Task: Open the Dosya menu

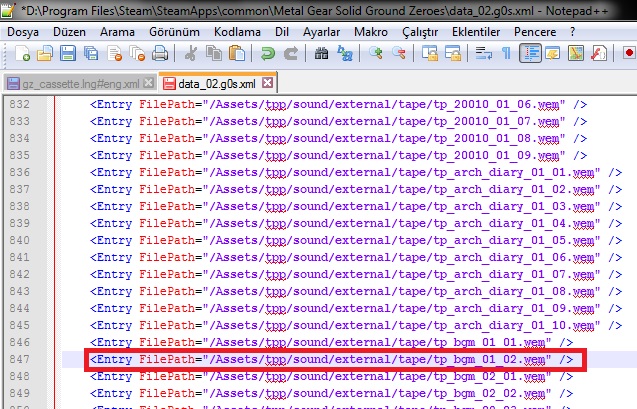Action: [x=23, y=32]
